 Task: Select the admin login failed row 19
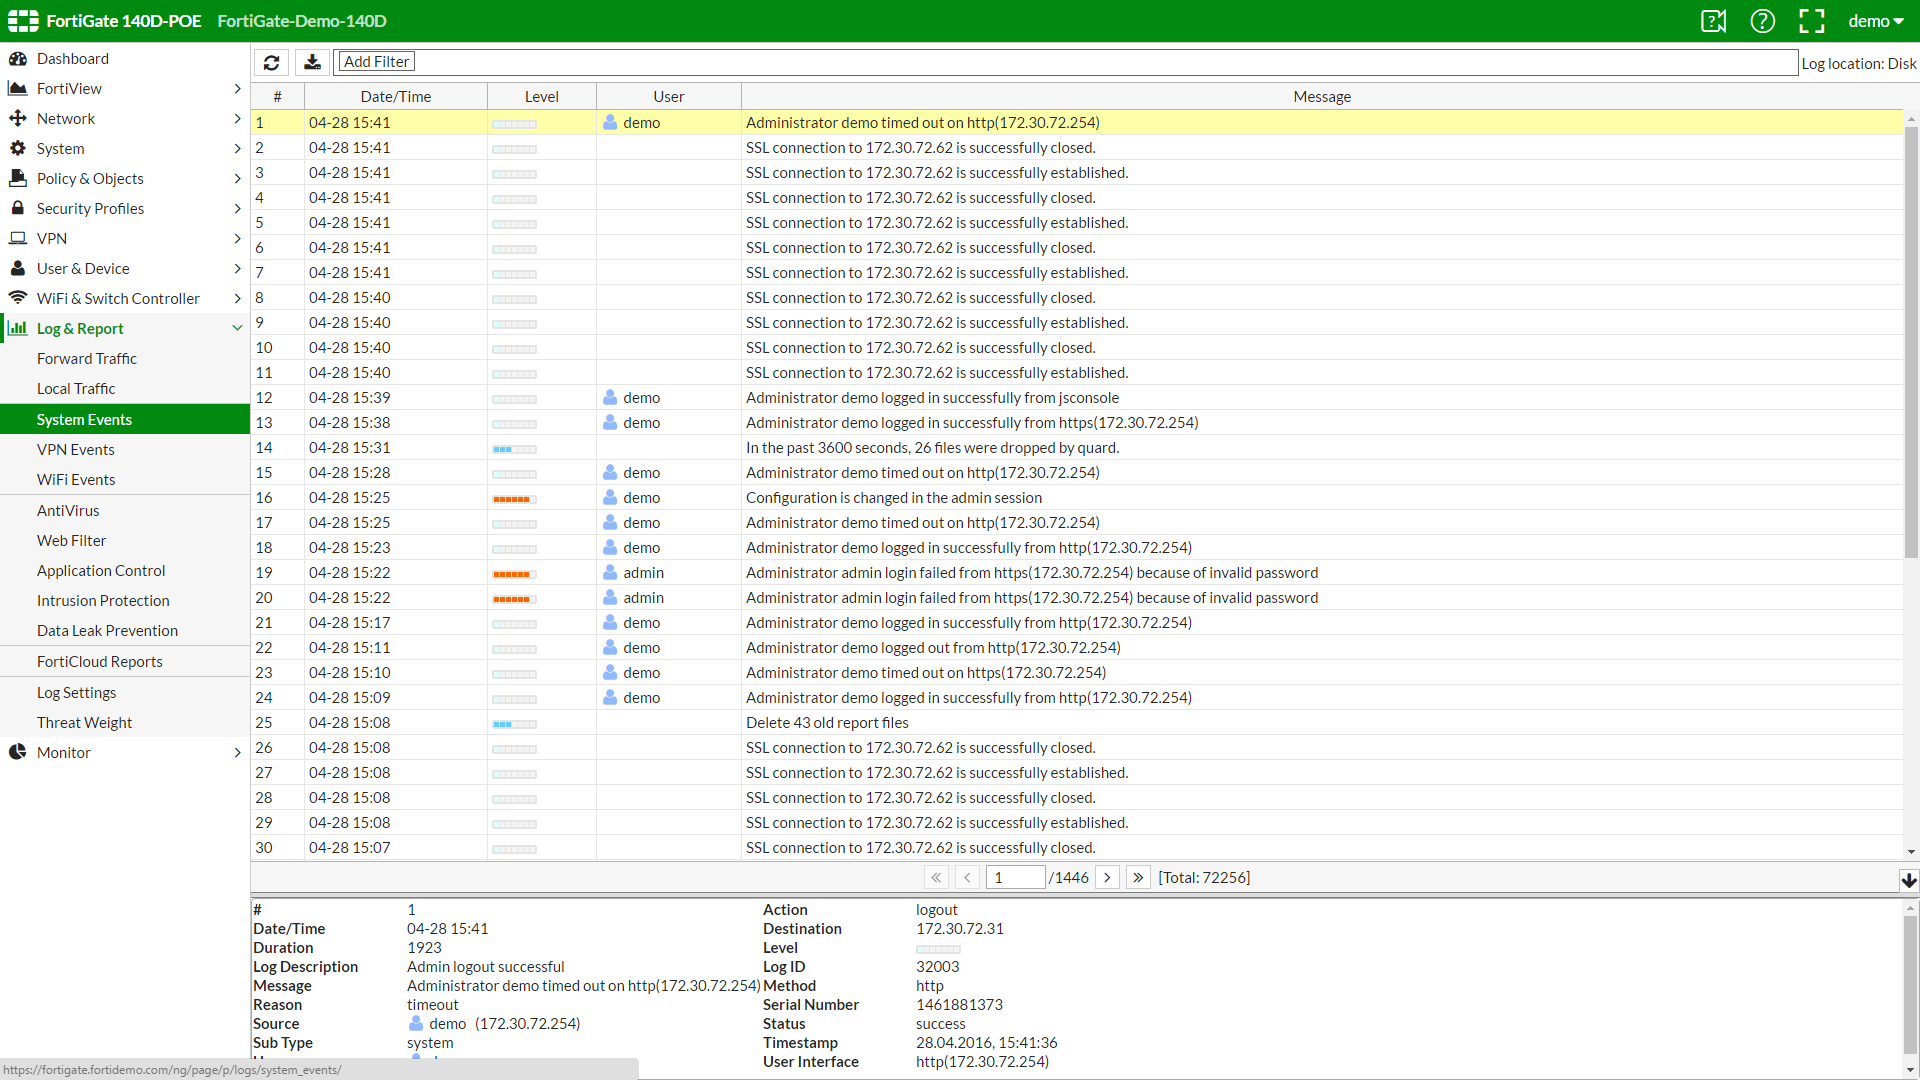1030,573
